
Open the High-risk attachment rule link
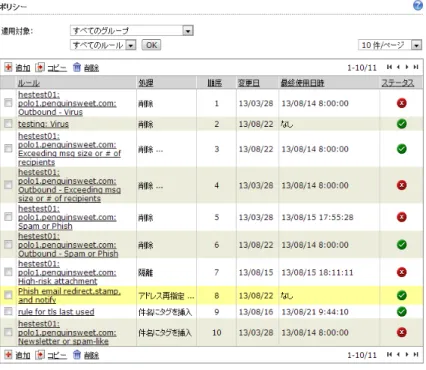point(67,272)
